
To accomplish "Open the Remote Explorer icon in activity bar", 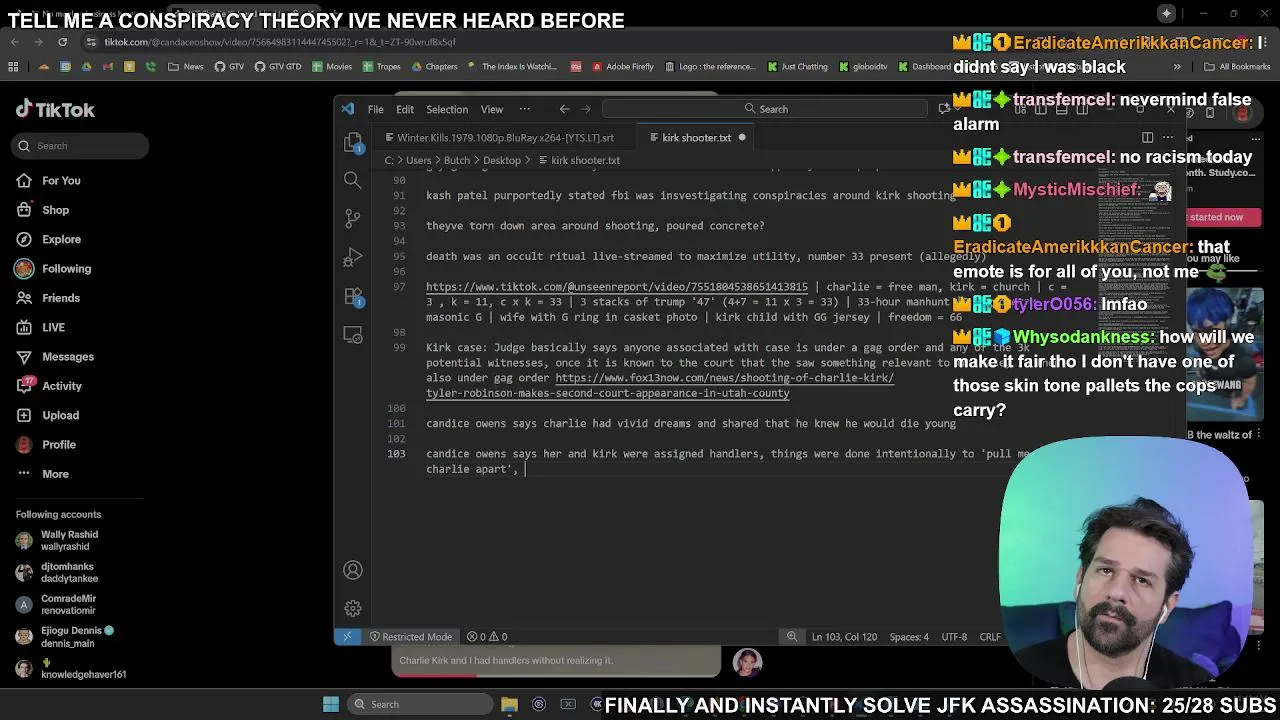I will click(353, 334).
